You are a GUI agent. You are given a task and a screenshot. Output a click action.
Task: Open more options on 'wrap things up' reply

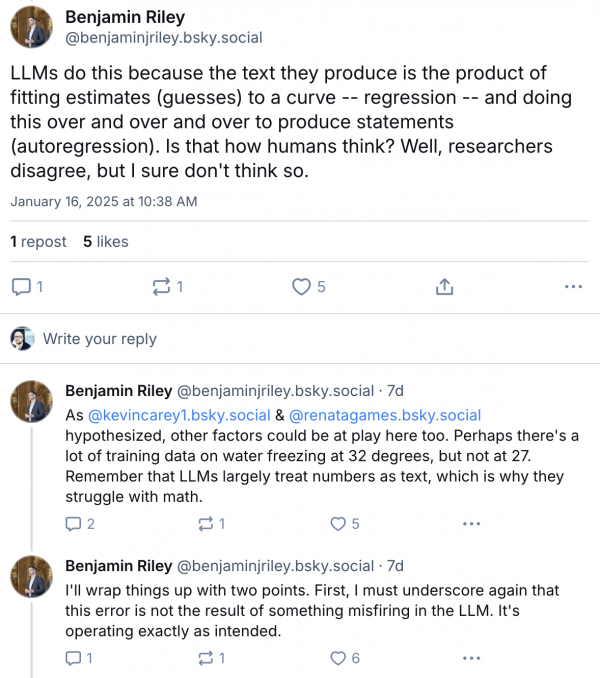point(472,657)
